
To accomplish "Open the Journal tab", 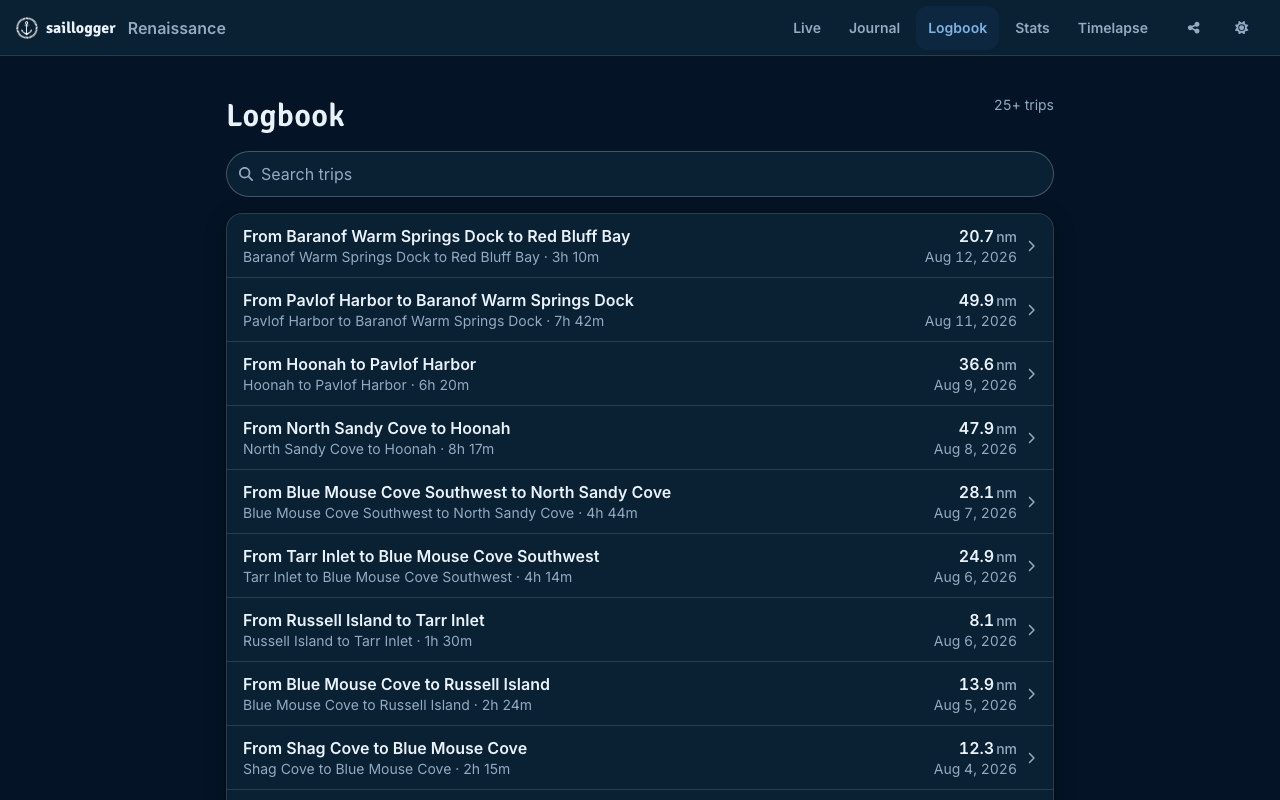I will (x=874, y=28).
